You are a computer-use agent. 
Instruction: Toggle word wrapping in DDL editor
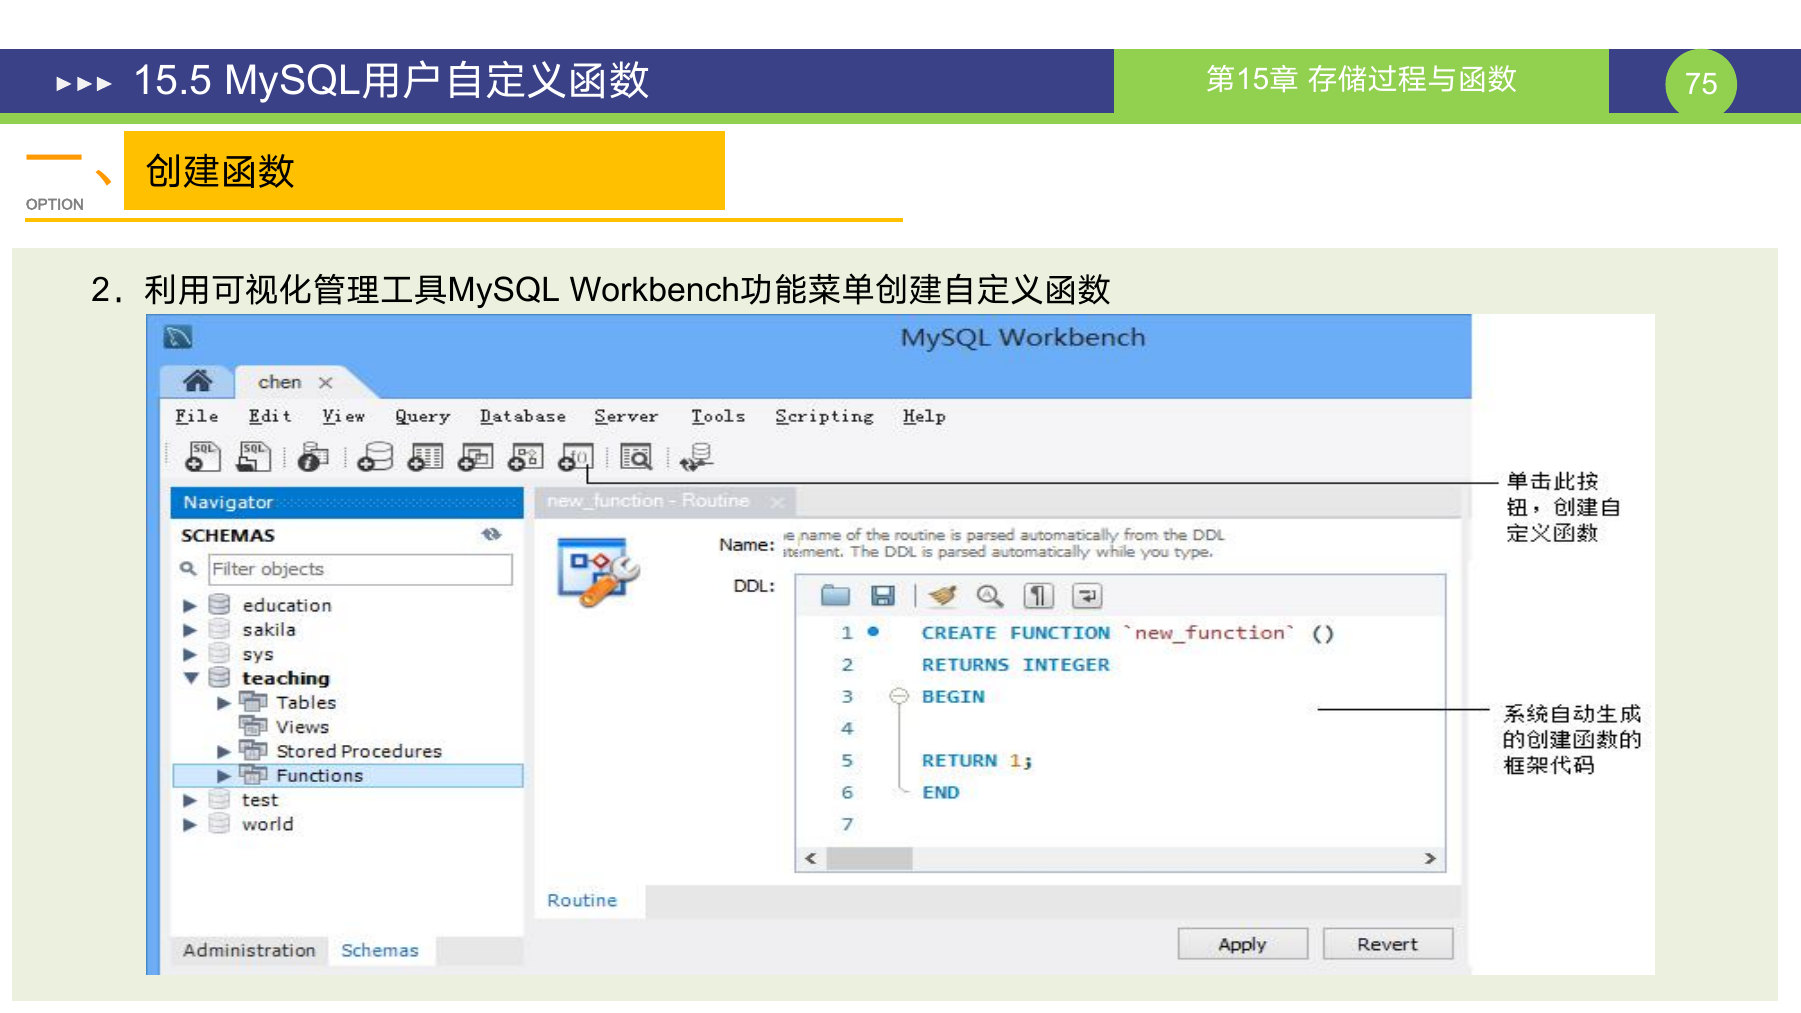(1087, 596)
